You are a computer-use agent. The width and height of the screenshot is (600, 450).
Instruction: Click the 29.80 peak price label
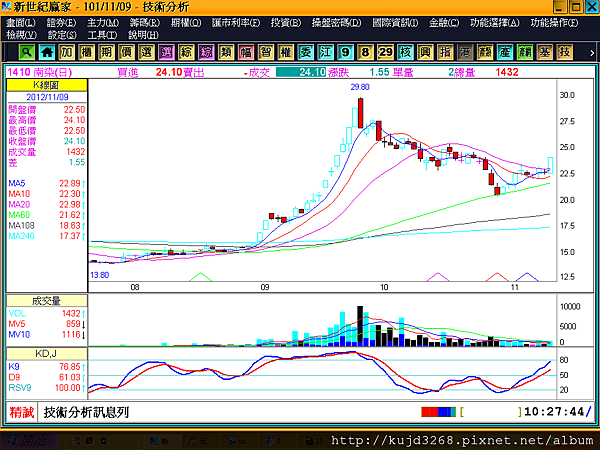[x=360, y=87]
